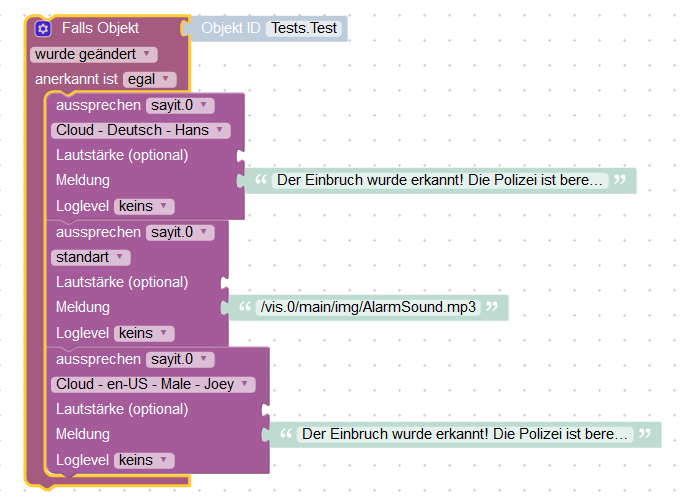Open the Loglevel keins dropdown below the AlarmSound message
The height and width of the screenshot is (503, 683).
[x=144, y=334]
